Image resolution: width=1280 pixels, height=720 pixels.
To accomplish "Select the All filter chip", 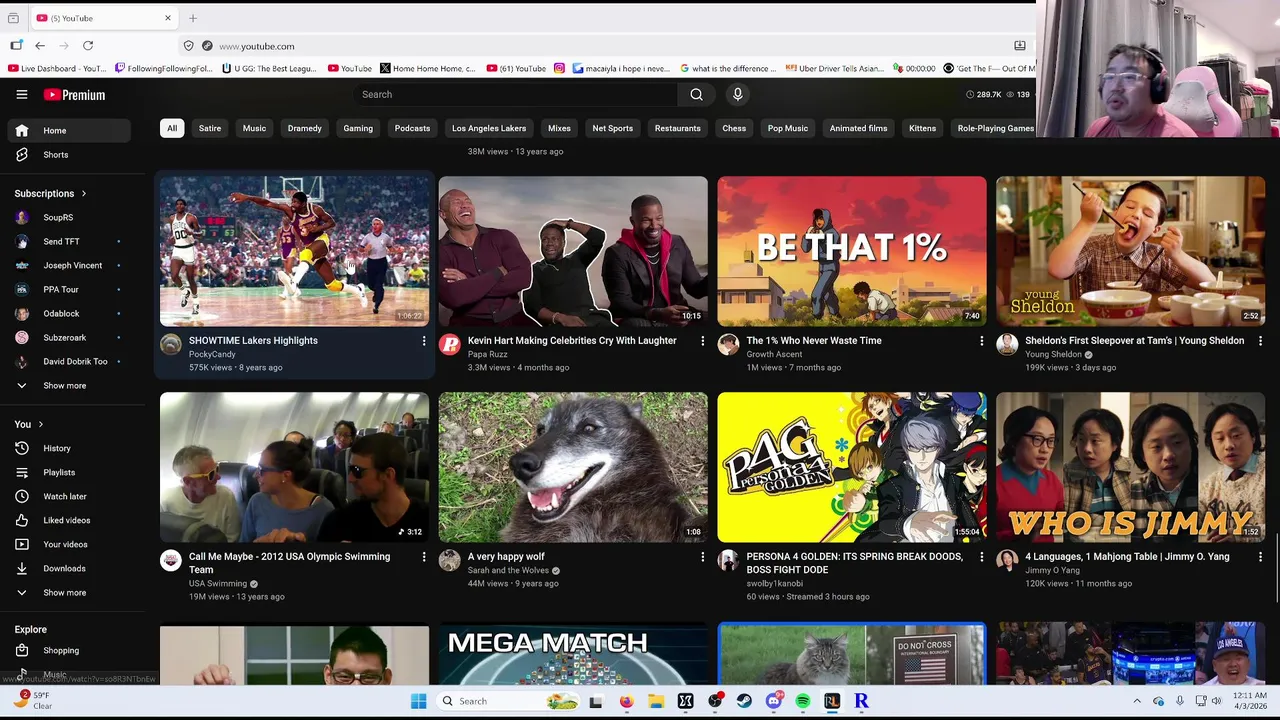I will (x=172, y=128).
